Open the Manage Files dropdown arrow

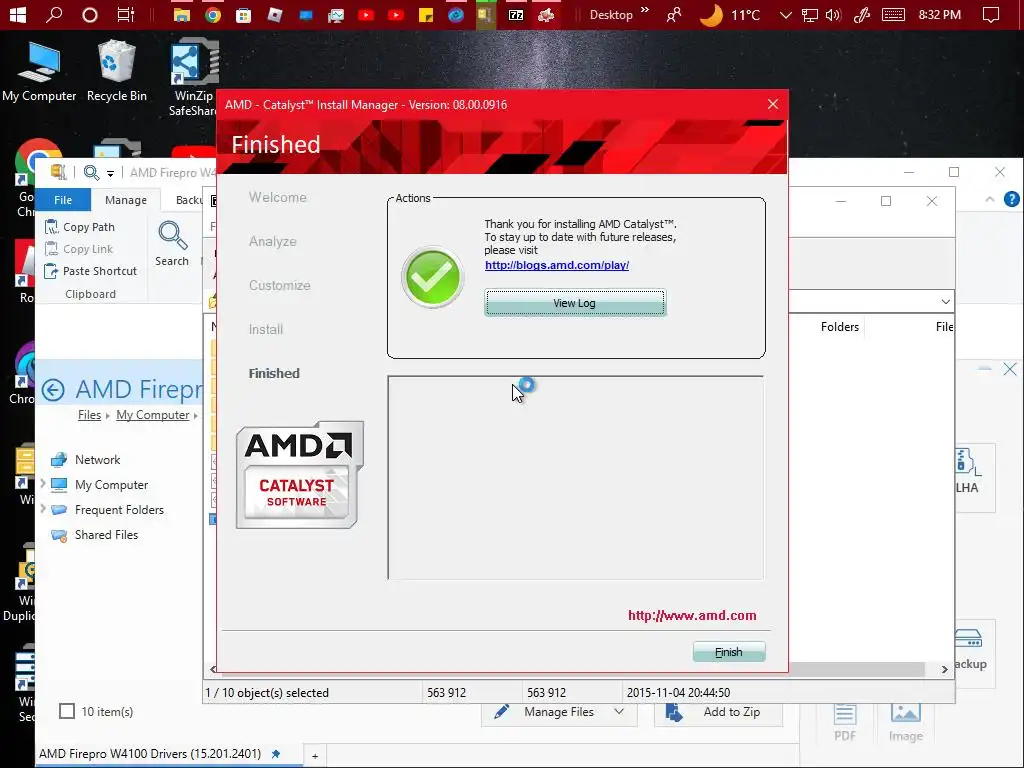pos(619,712)
